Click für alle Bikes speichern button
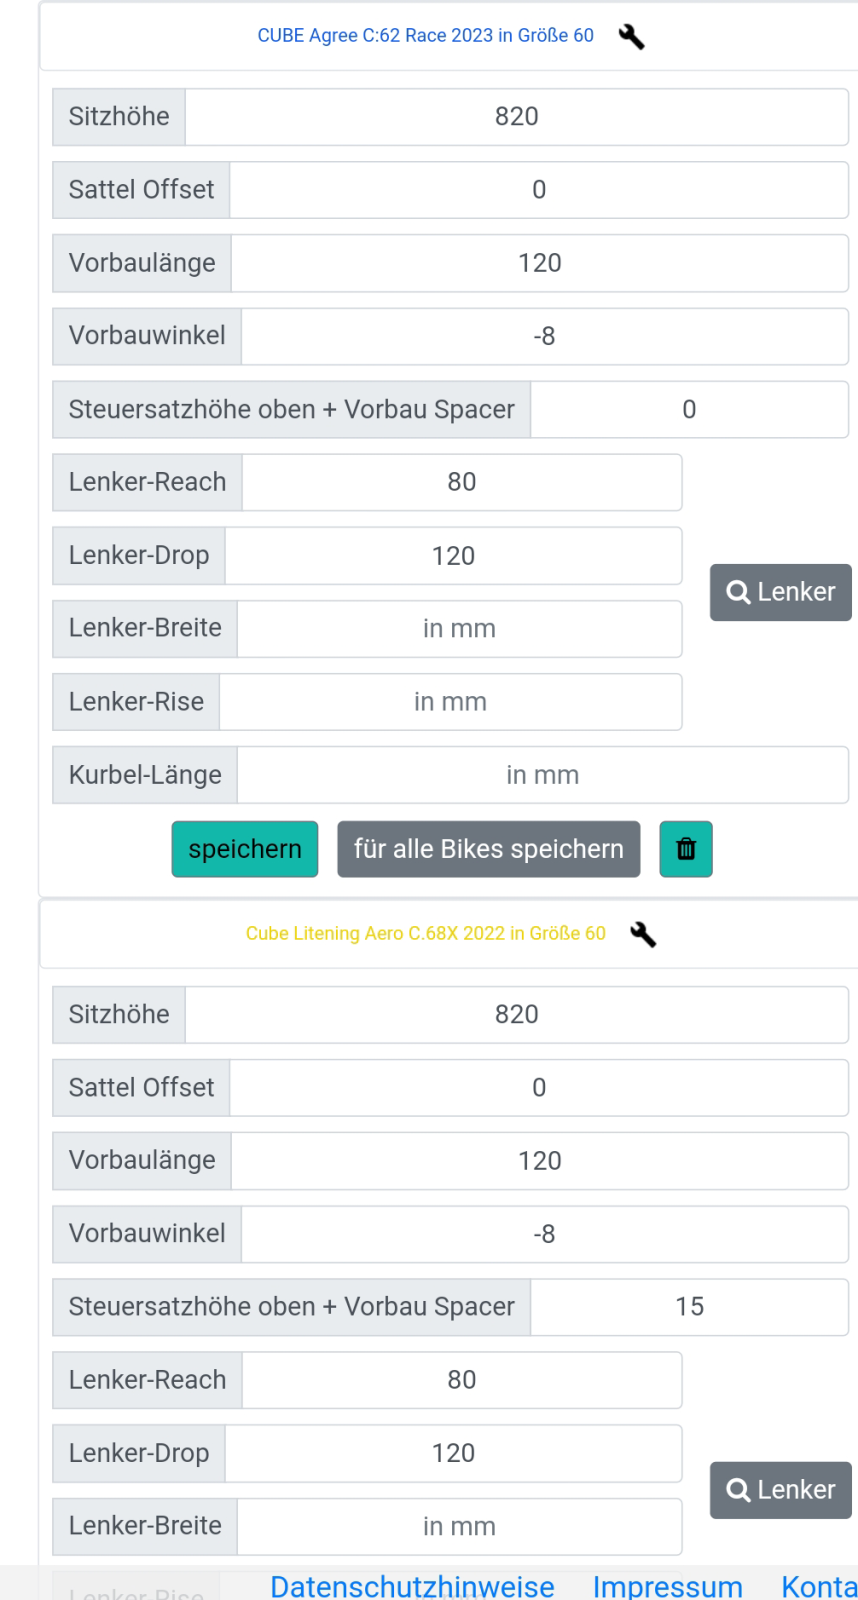858x1600 pixels. tap(488, 849)
